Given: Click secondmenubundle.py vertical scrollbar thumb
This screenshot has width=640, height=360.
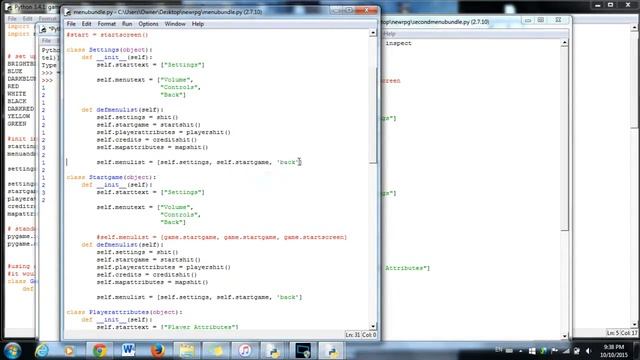Looking at the screenshot, I should click(x=564, y=139).
